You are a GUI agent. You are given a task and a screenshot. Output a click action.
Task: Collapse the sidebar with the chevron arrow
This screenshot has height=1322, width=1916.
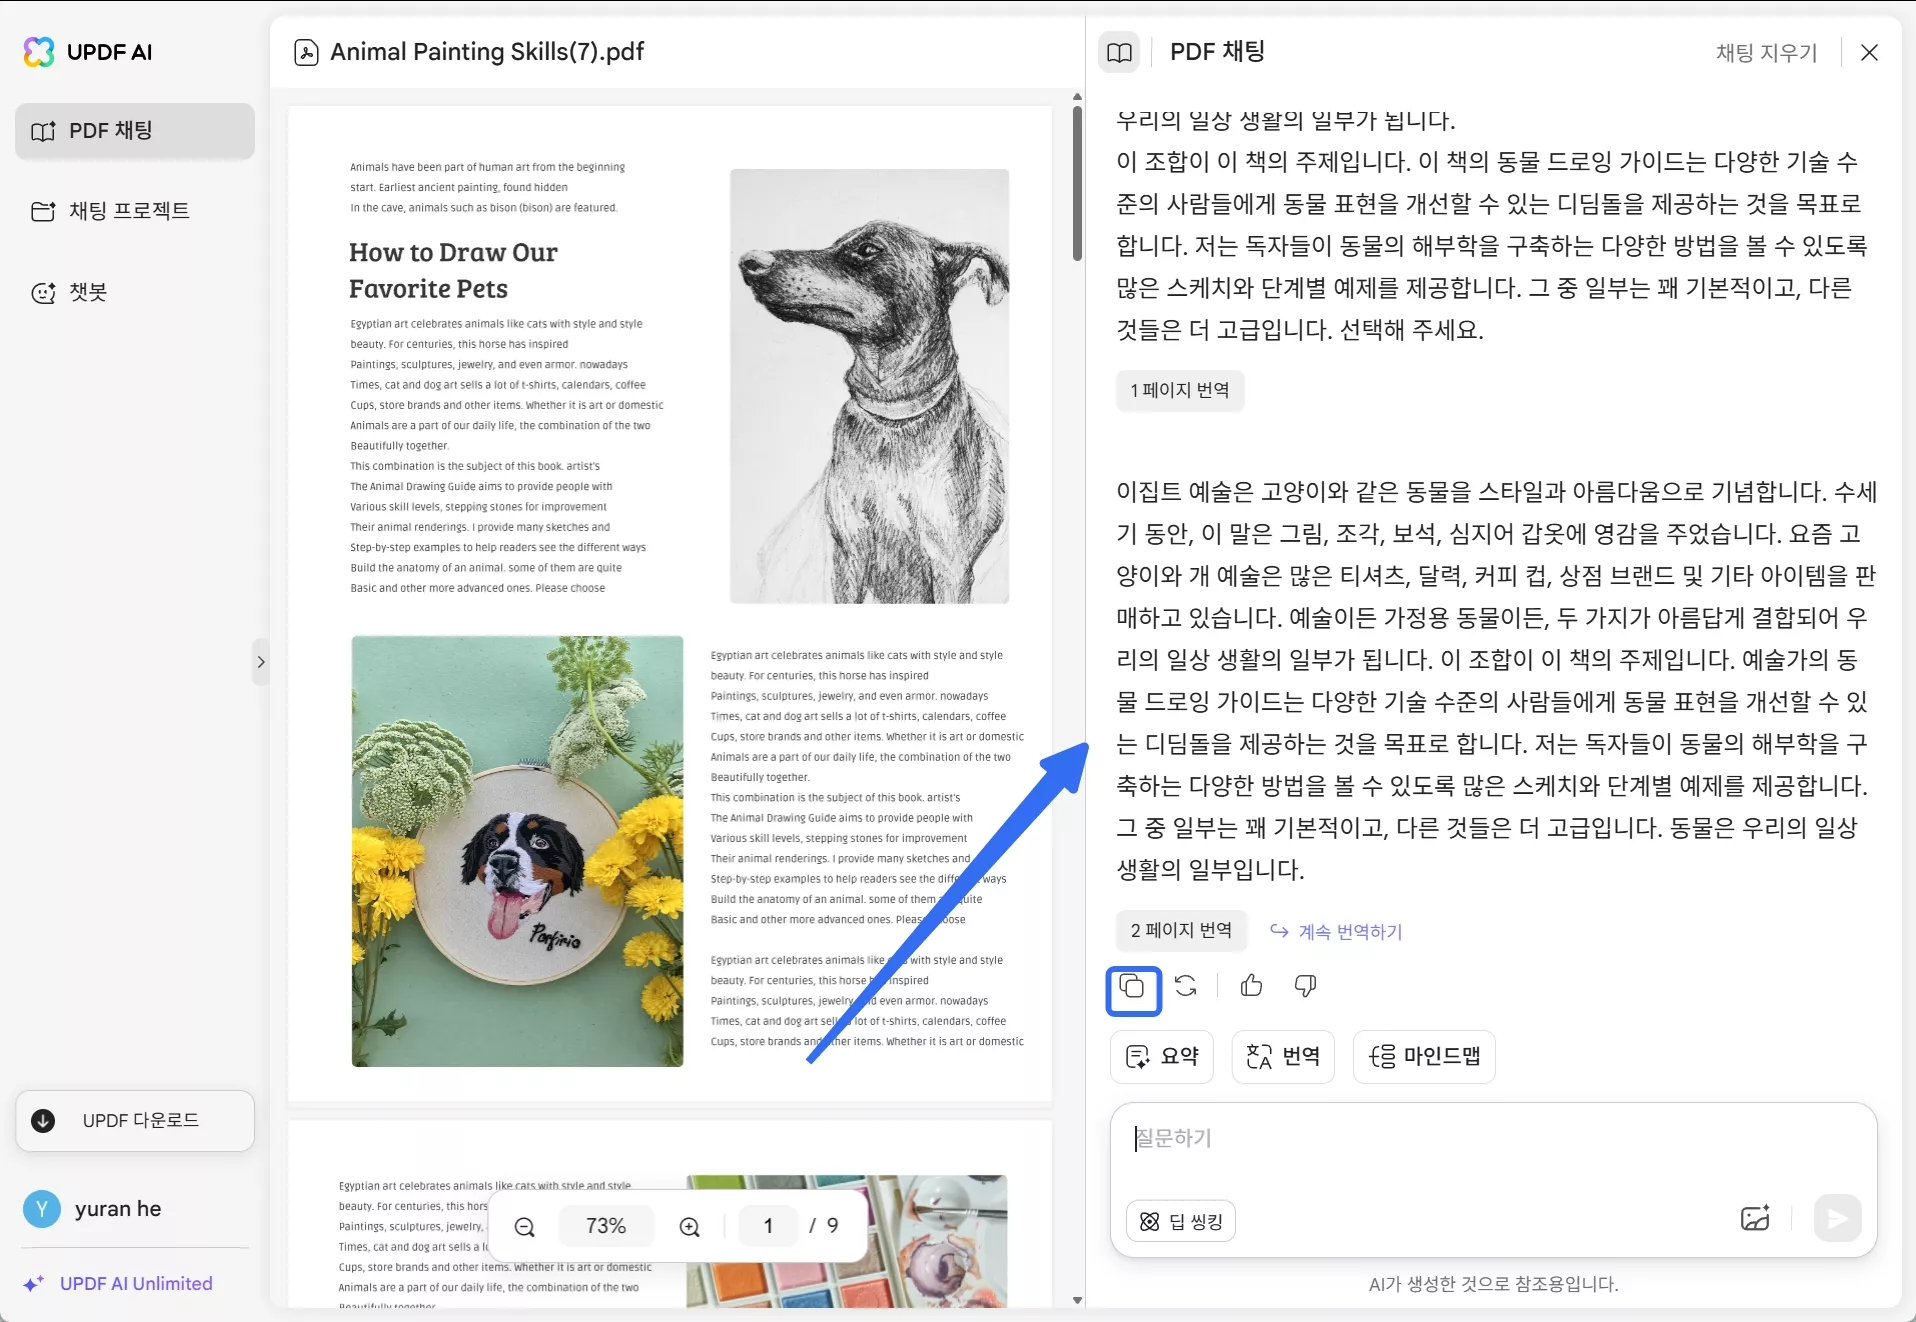point(261,662)
